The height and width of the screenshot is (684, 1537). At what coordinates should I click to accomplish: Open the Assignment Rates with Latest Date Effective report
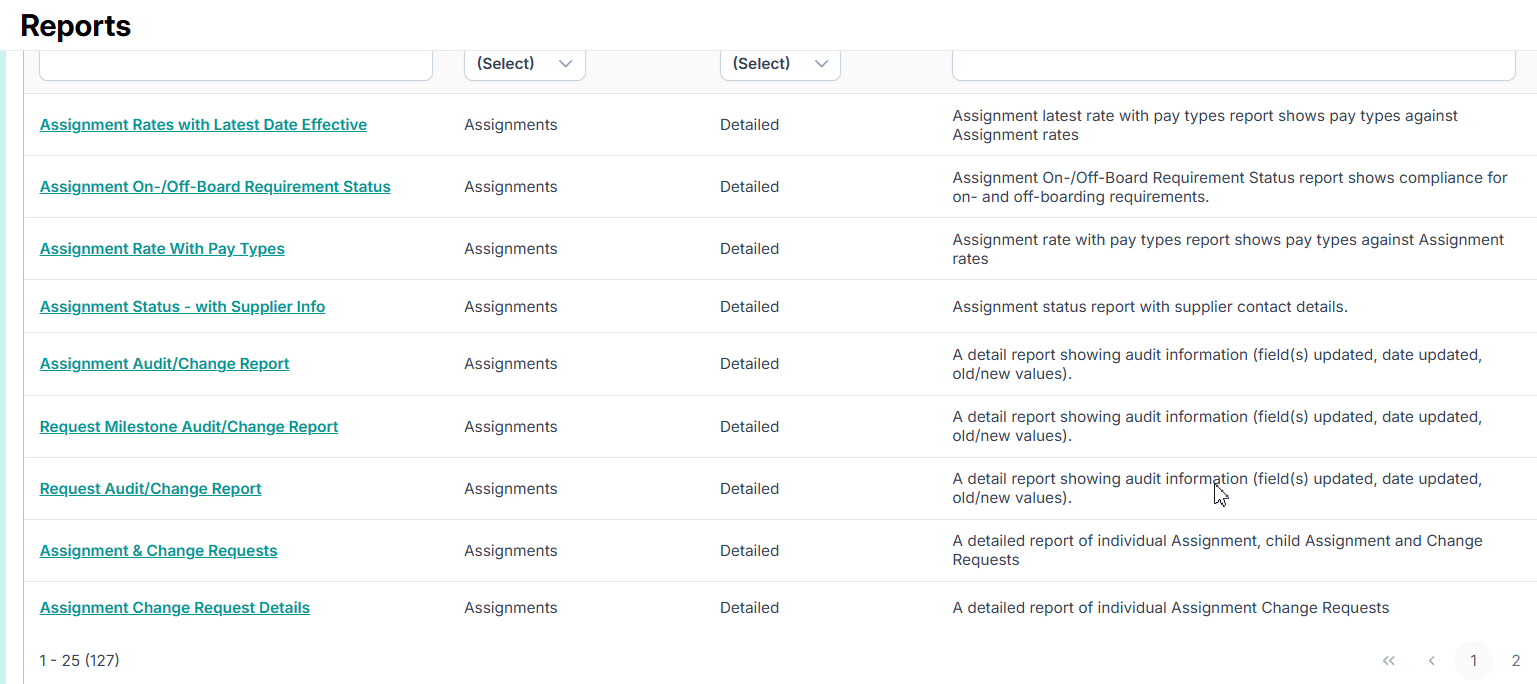[203, 124]
